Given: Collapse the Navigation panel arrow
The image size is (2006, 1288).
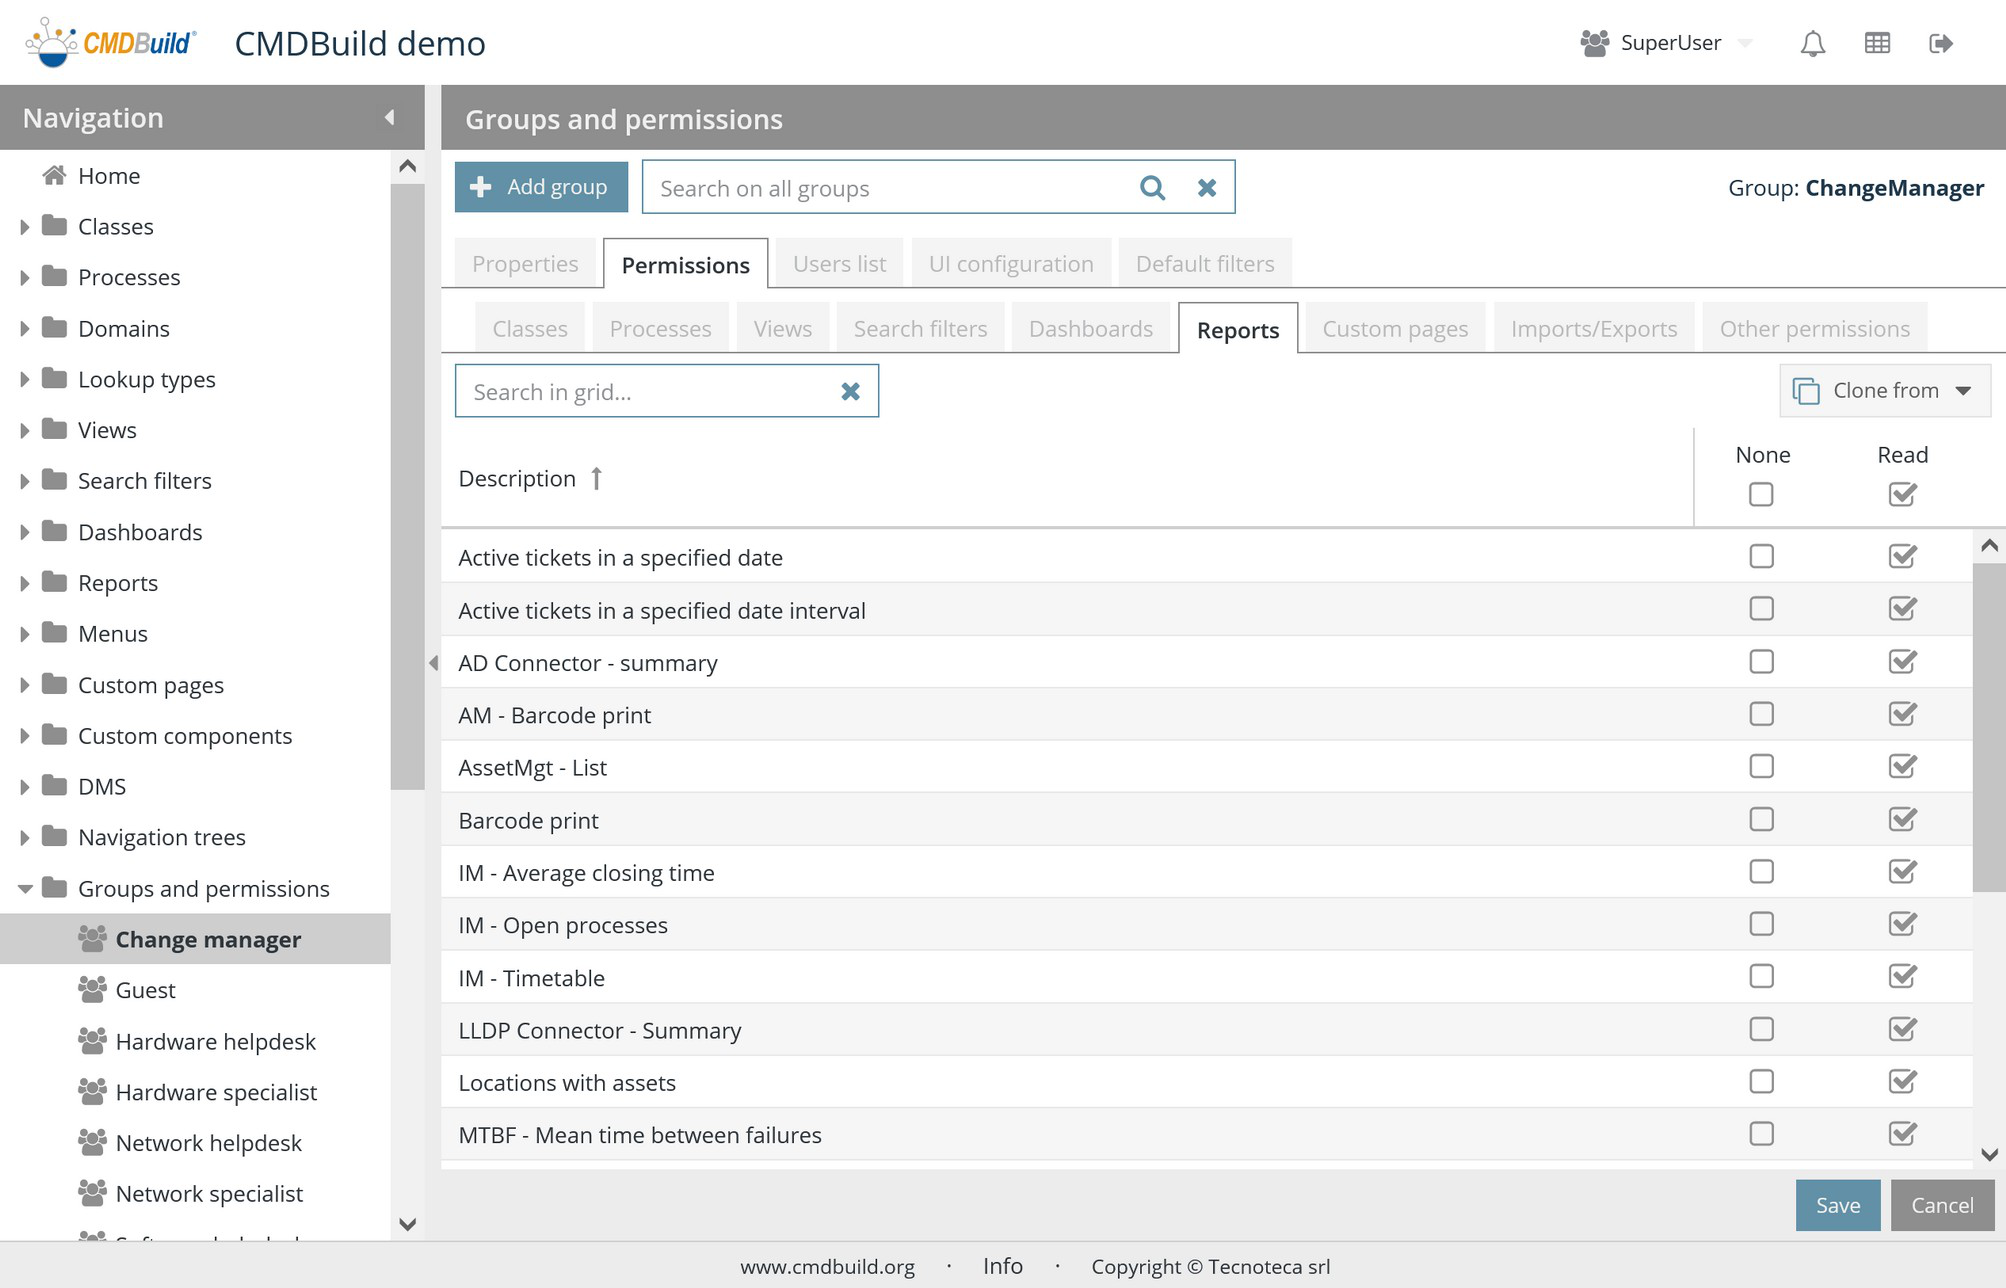Looking at the screenshot, I should tap(389, 118).
